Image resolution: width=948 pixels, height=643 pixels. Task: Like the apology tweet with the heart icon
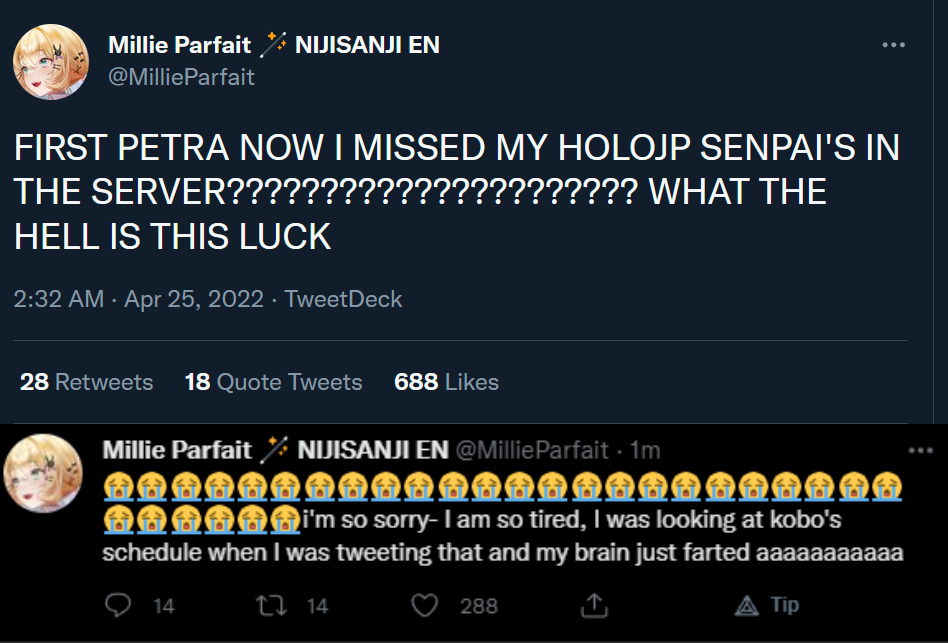[x=426, y=605]
